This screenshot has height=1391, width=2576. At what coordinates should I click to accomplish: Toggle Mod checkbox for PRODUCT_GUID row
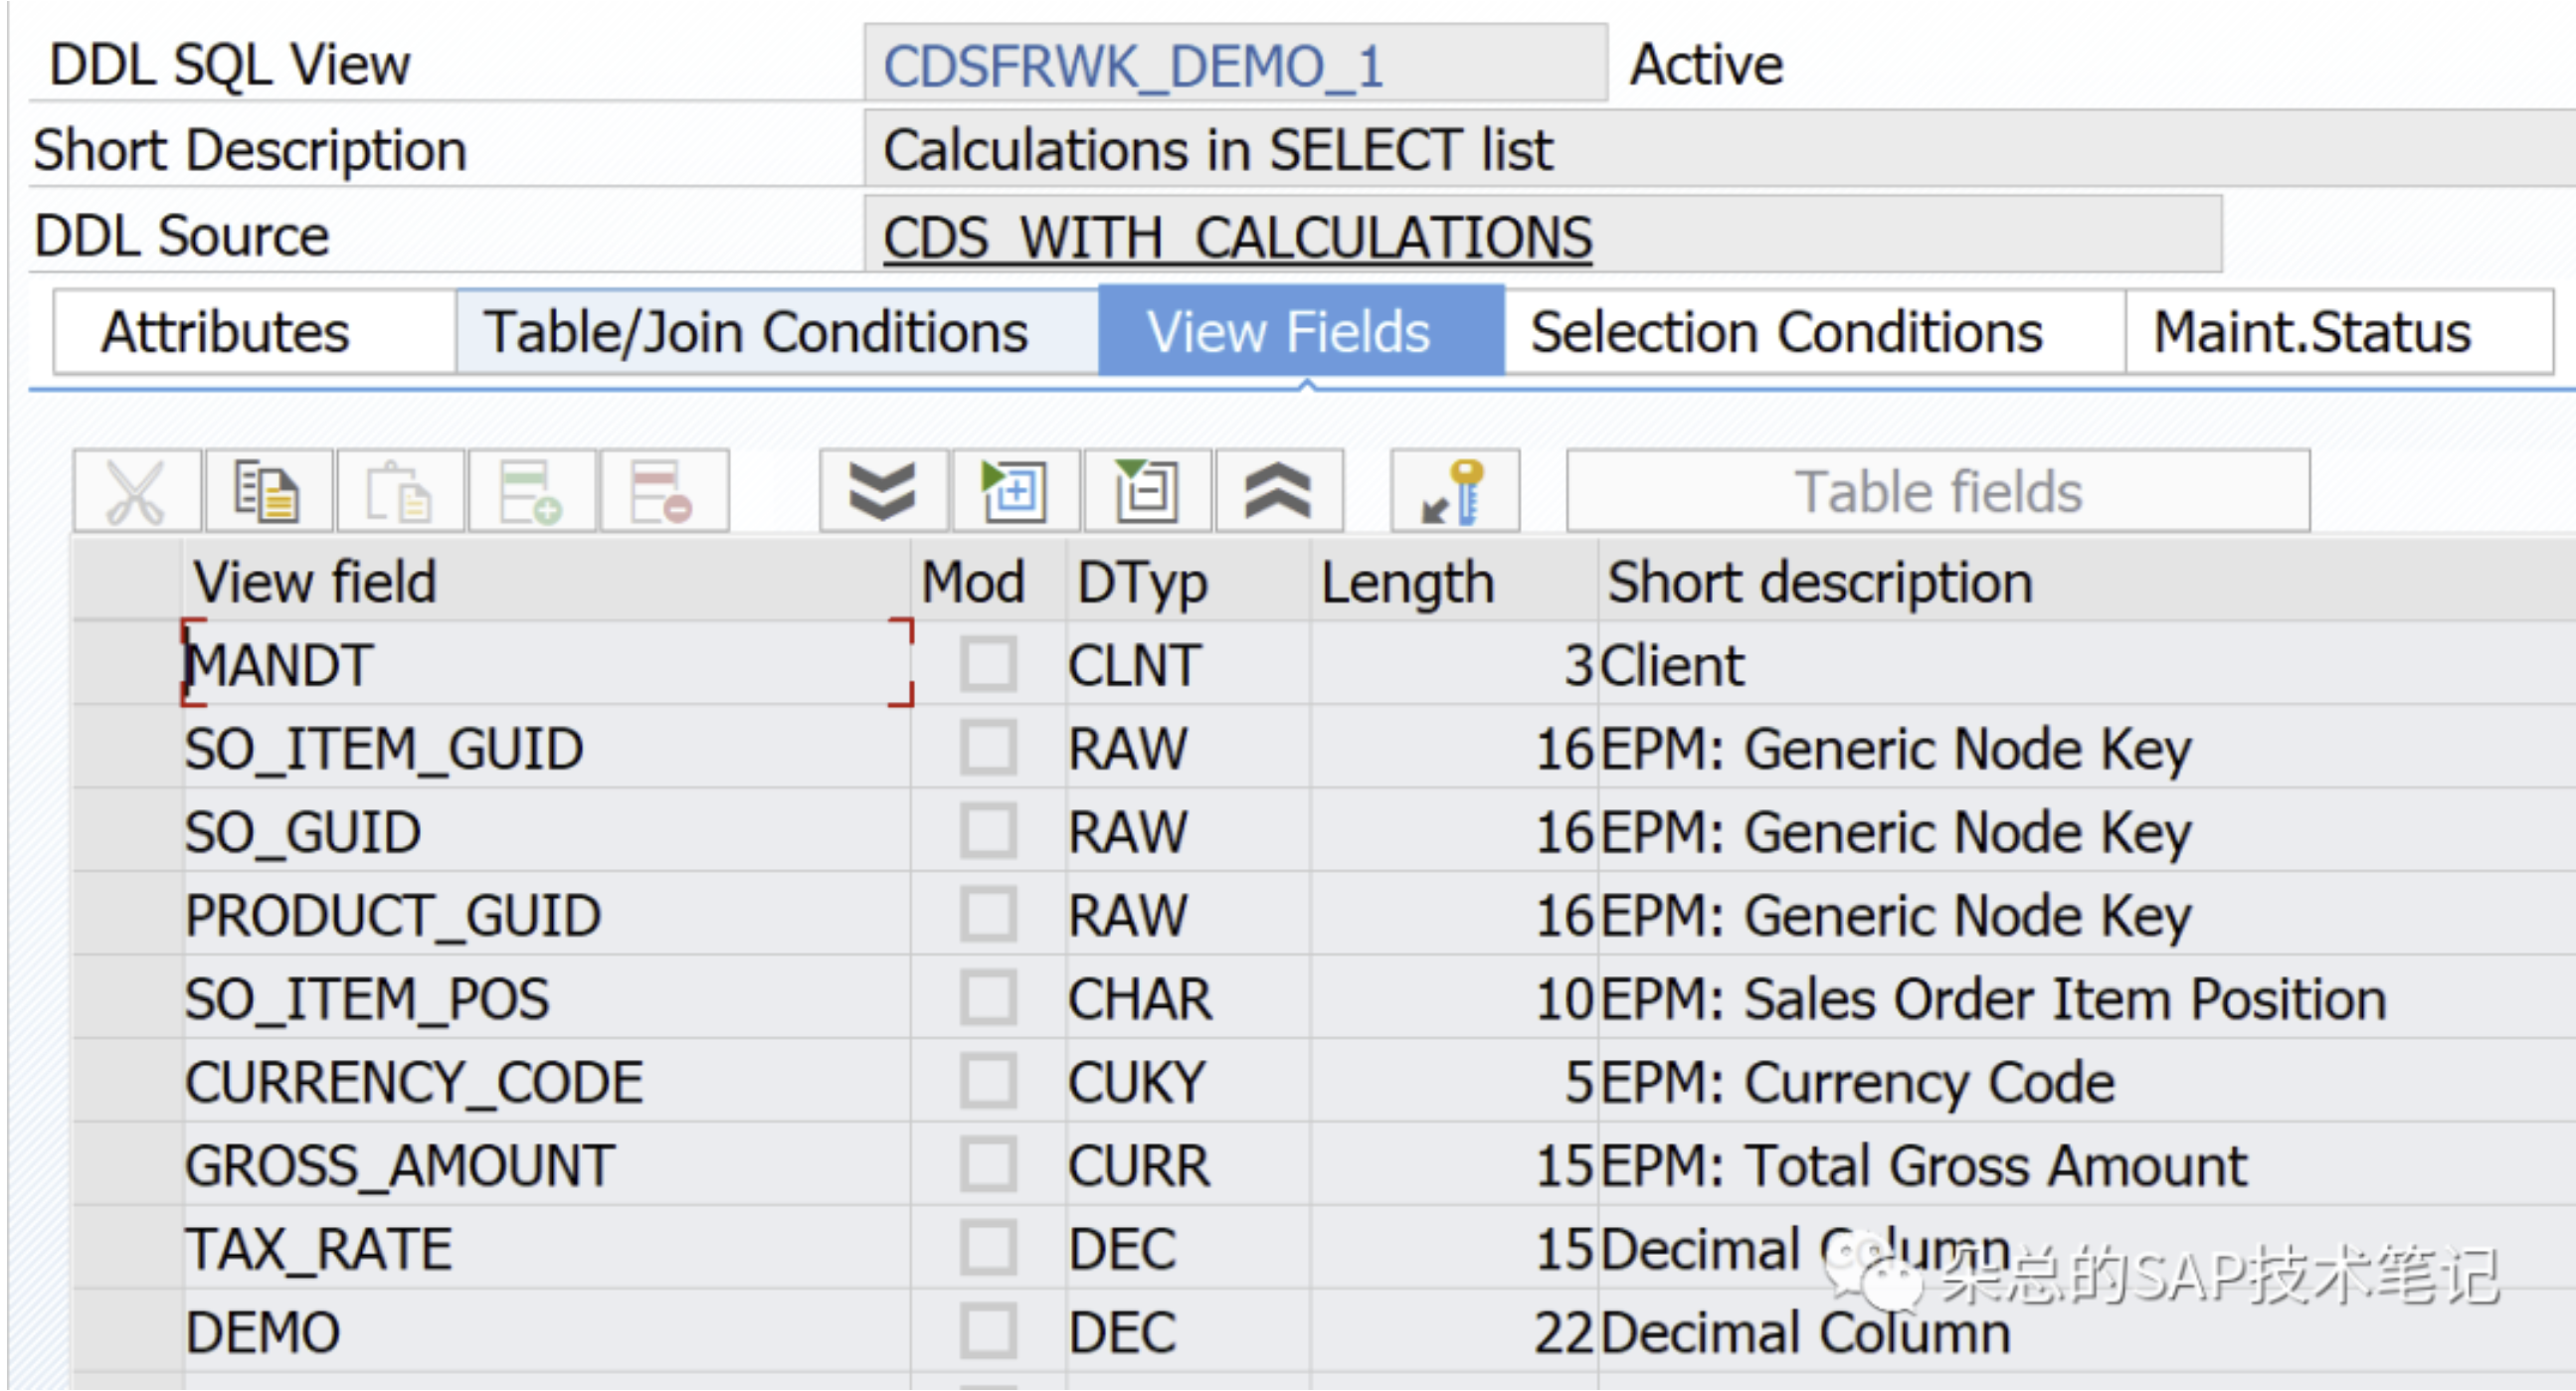point(988,914)
